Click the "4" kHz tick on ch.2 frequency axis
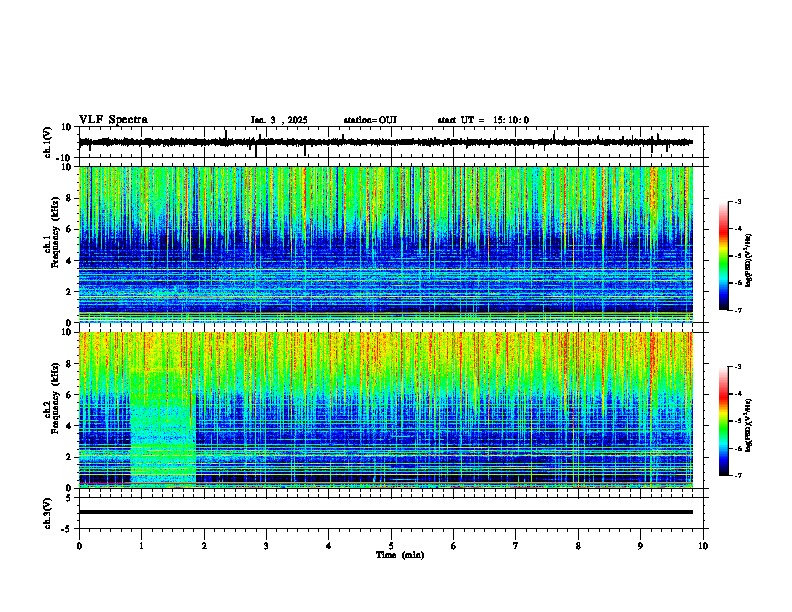 pos(70,426)
